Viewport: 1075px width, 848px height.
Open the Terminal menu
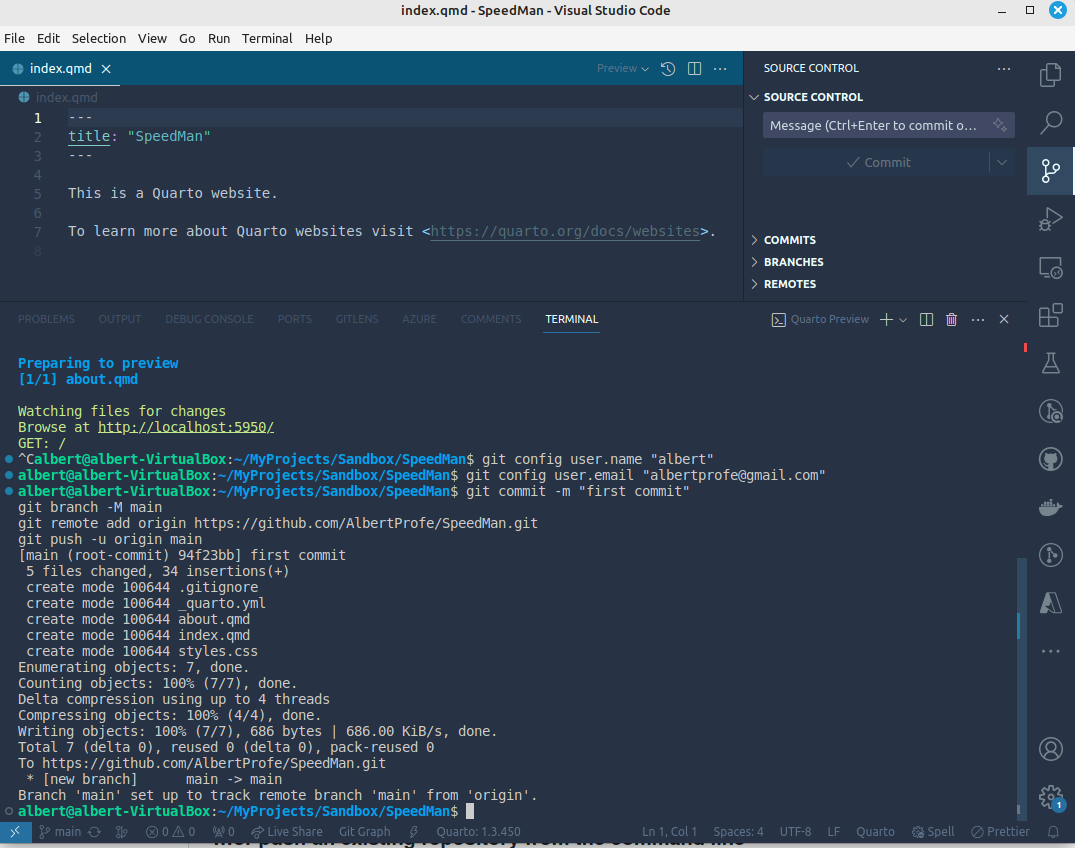point(267,38)
